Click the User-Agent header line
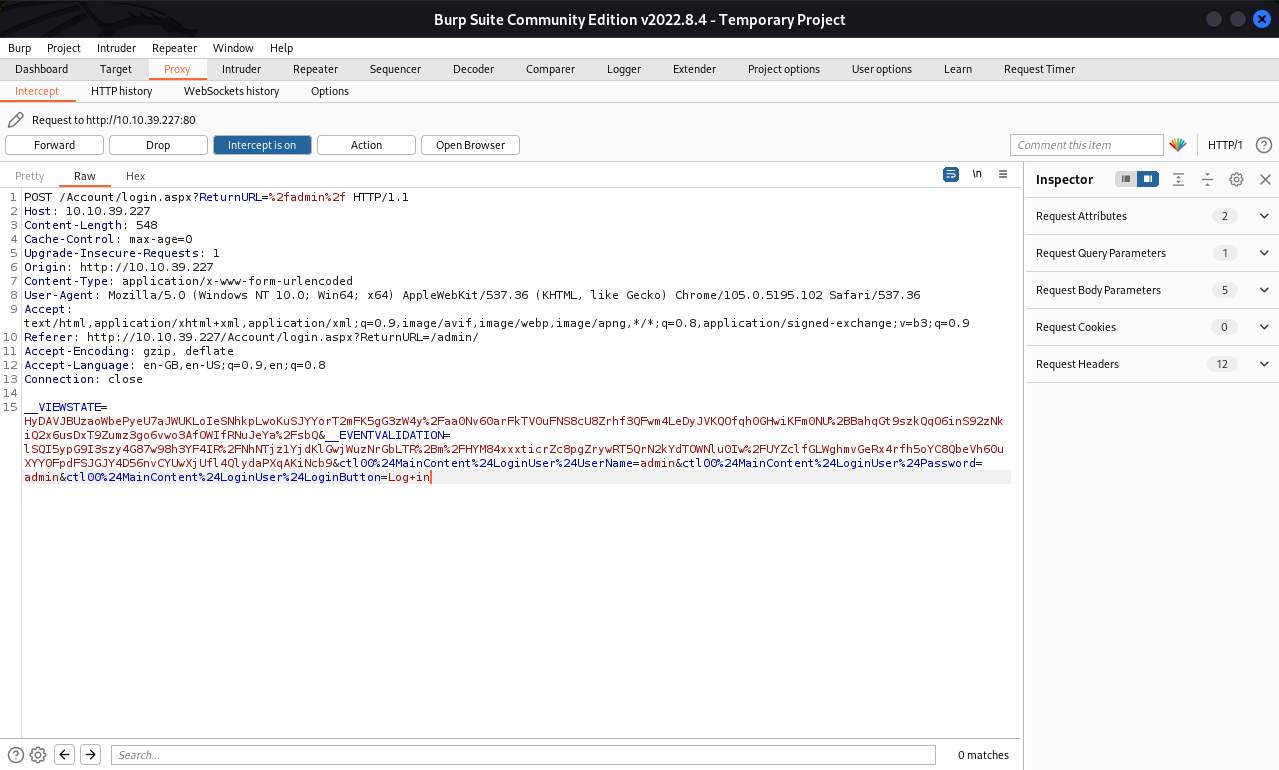The height and width of the screenshot is (770, 1279). 472,295
